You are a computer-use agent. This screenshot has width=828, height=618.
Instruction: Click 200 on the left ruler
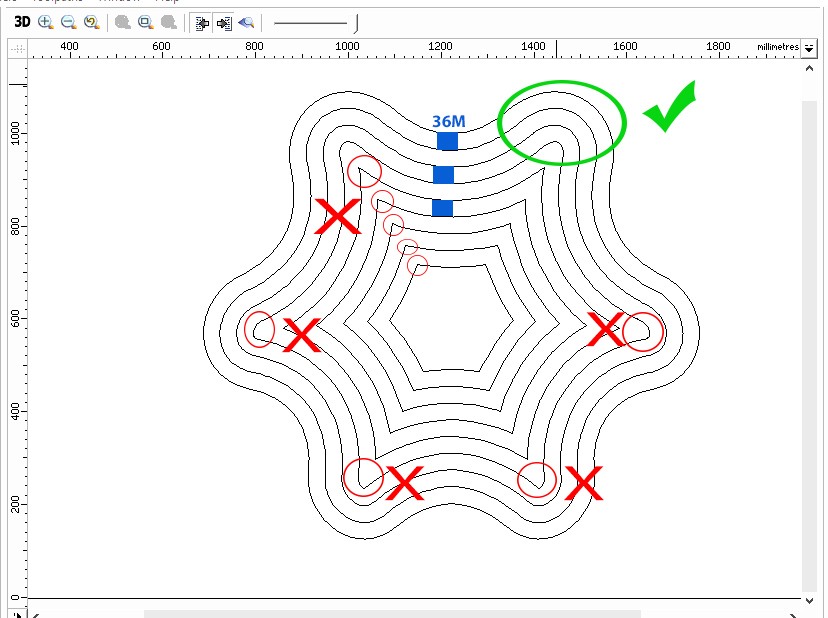pyautogui.click(x=15, y=504)
